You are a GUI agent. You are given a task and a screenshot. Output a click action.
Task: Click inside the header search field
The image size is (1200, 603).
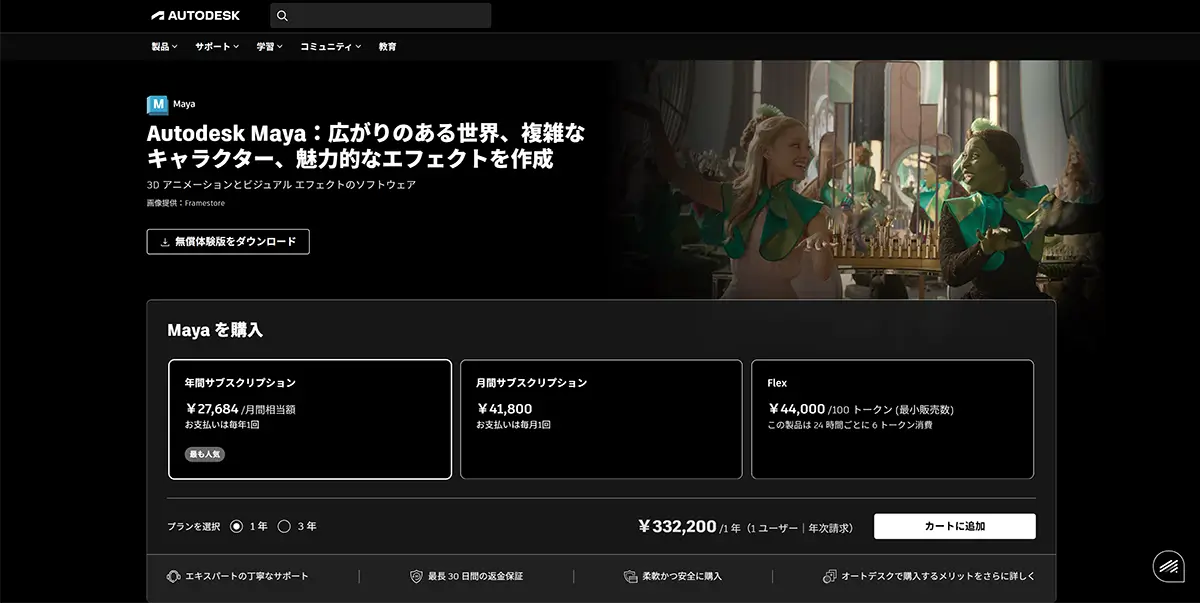[390, 16]
